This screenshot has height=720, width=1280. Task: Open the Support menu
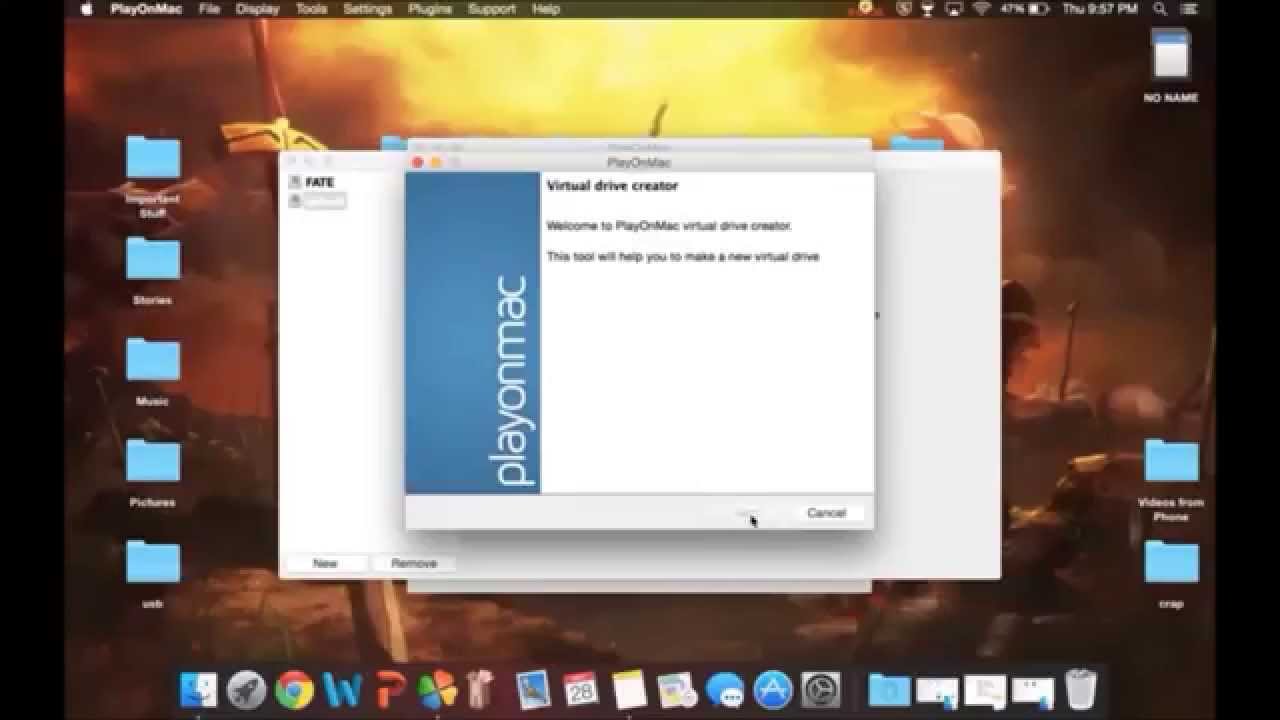click(x=491, y=9)
